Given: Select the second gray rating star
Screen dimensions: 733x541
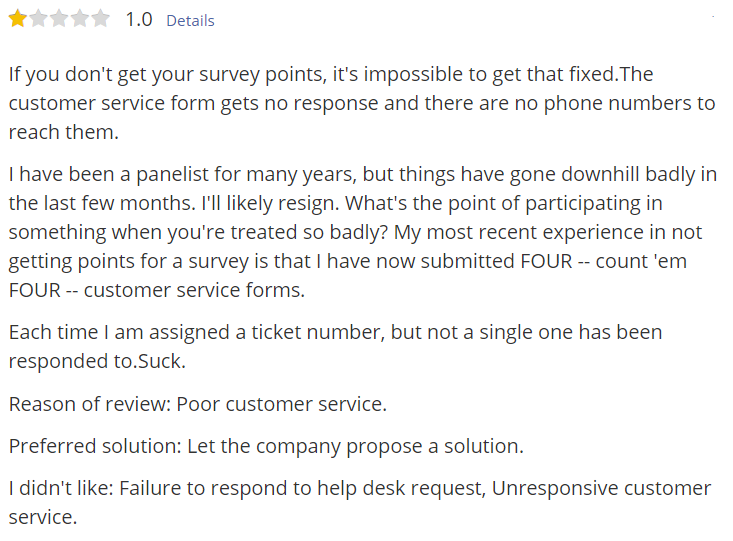Looking at the screenshot, I should click(x=38, y=19).
